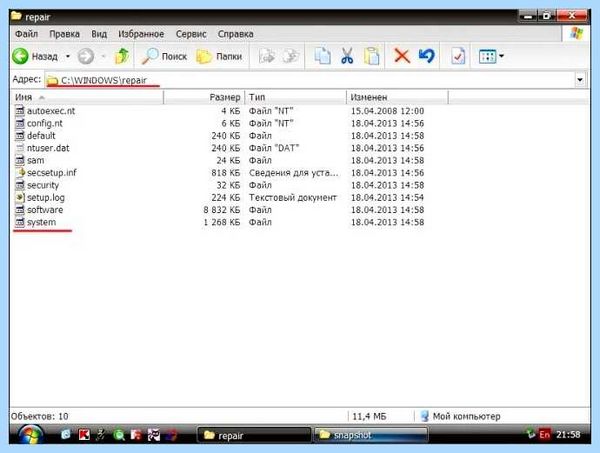This screenshot has width=600, height=453.
Task: Select the security file
Action: point(43,185)
